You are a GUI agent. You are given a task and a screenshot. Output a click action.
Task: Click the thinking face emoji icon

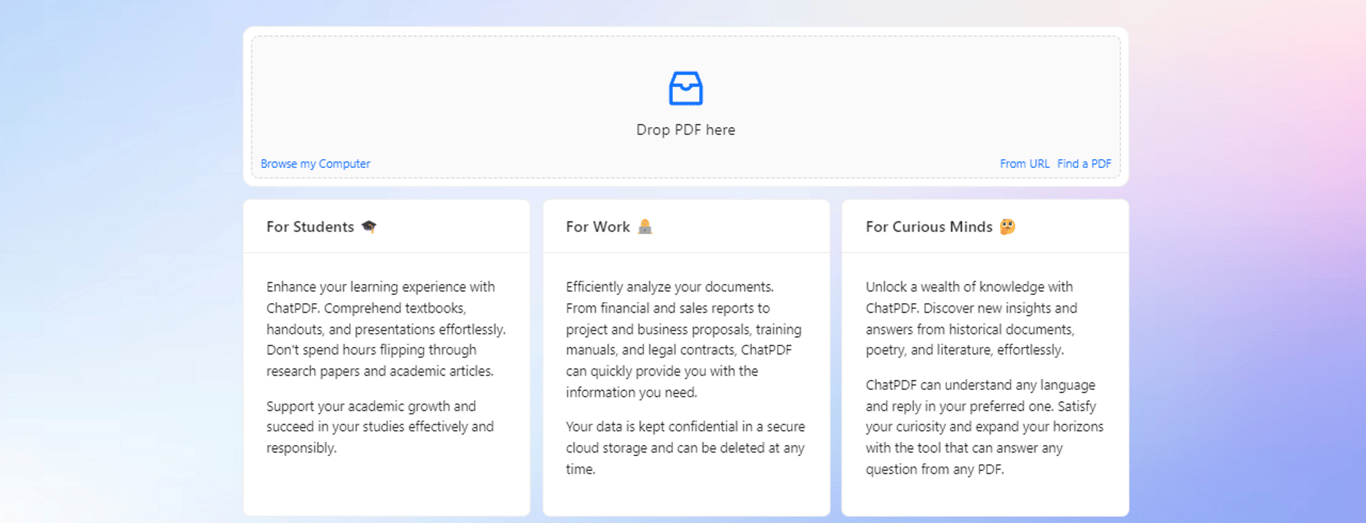click(x=1007, y=227)
